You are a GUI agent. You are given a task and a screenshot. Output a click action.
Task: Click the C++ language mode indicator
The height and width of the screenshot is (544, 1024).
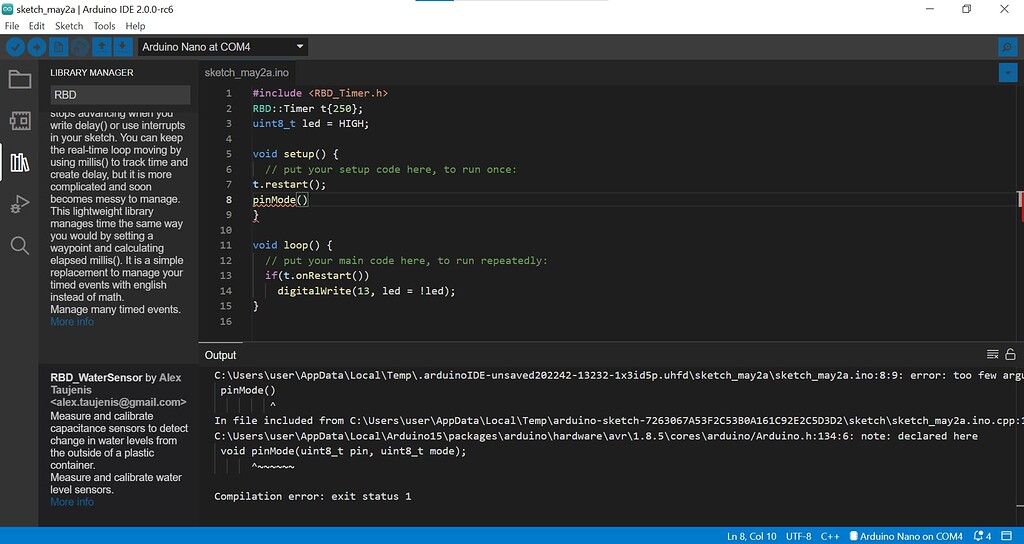(830, 536)
